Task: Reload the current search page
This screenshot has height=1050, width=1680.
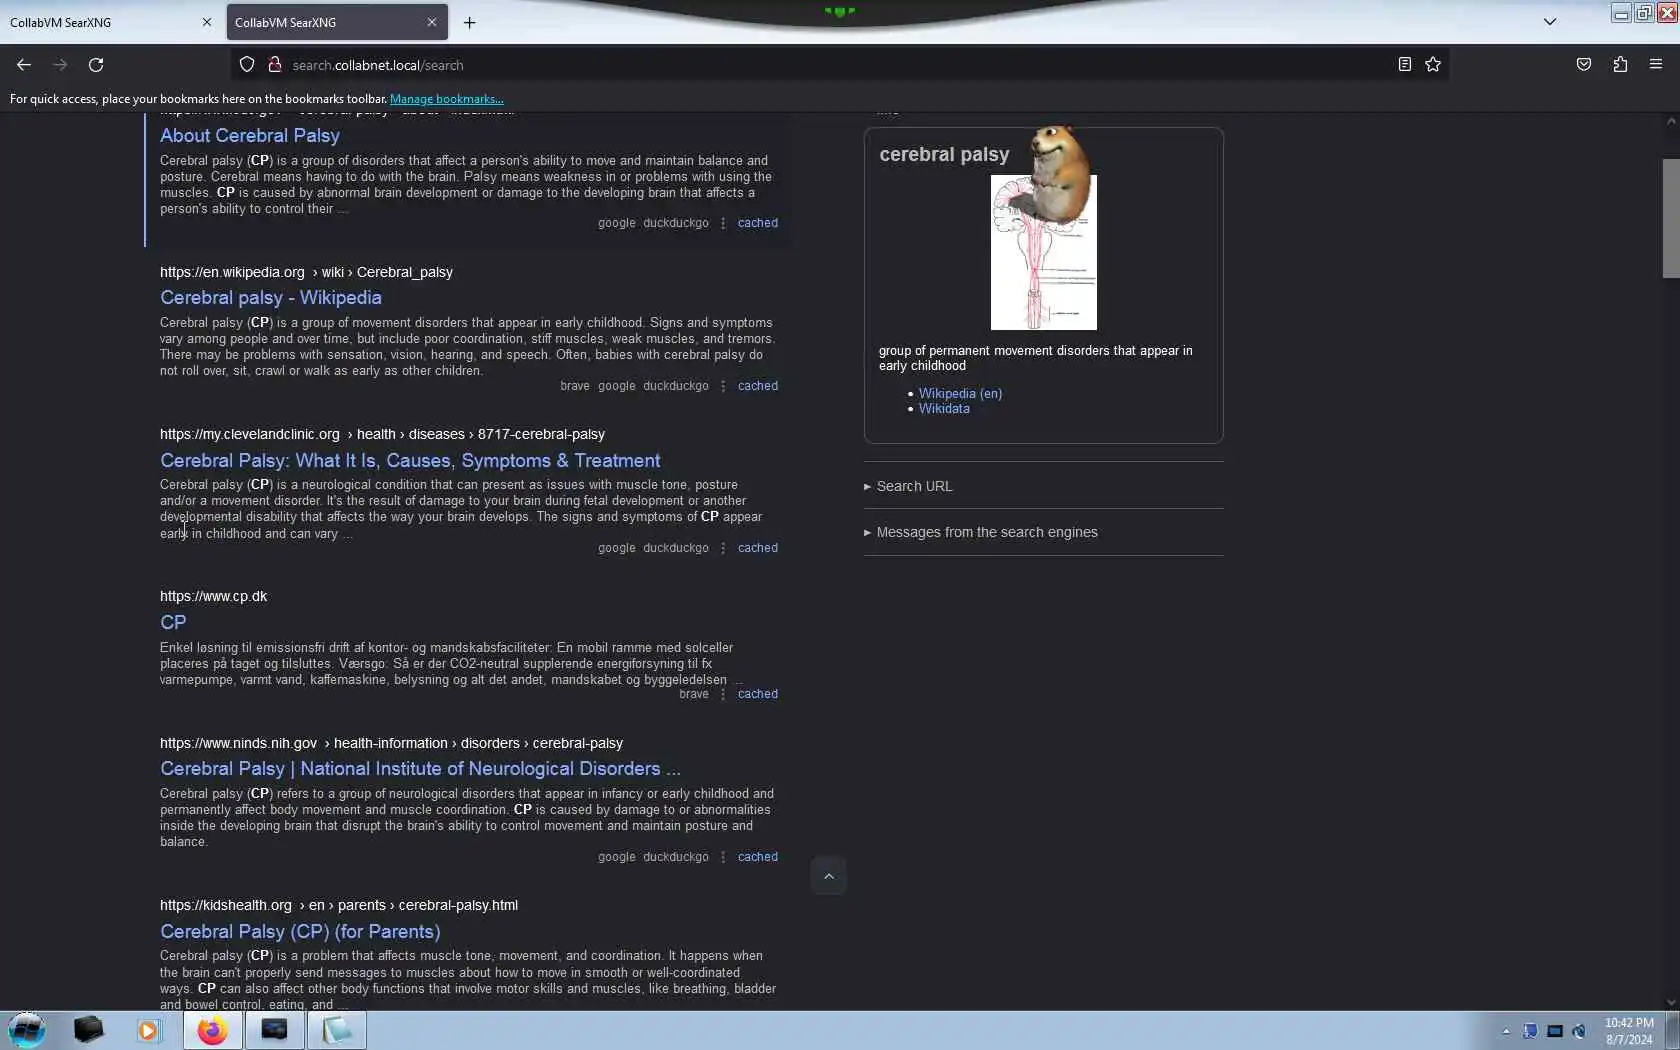Action: tap(96, 65)
